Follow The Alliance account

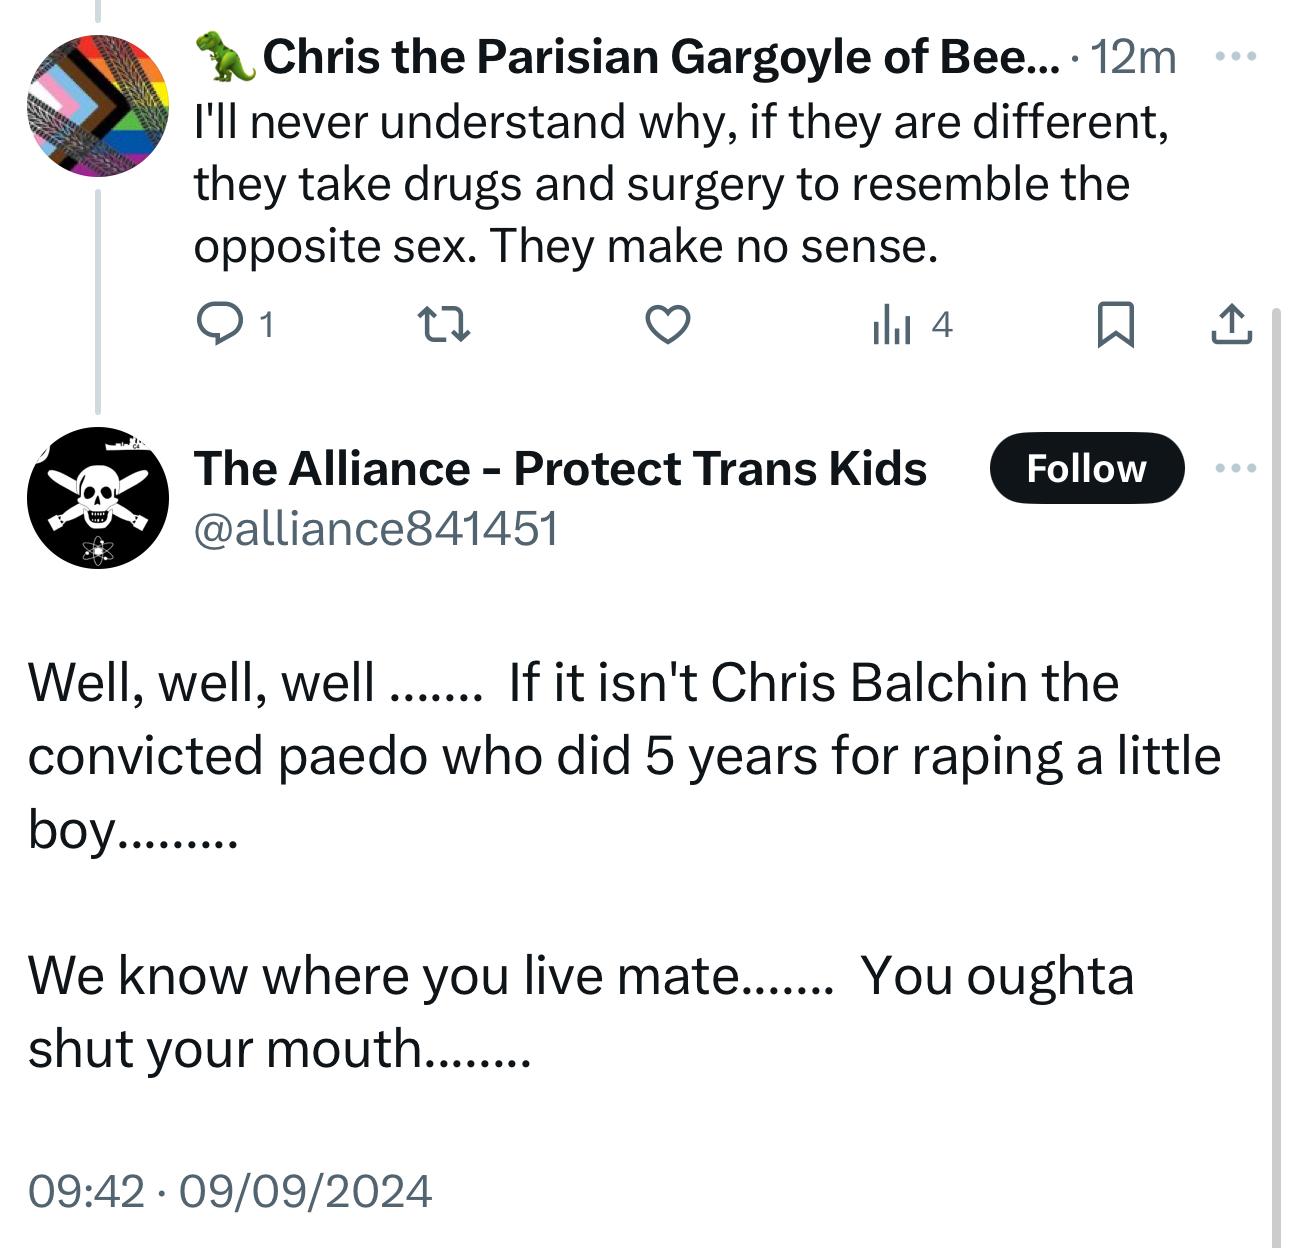point(1086,468)
